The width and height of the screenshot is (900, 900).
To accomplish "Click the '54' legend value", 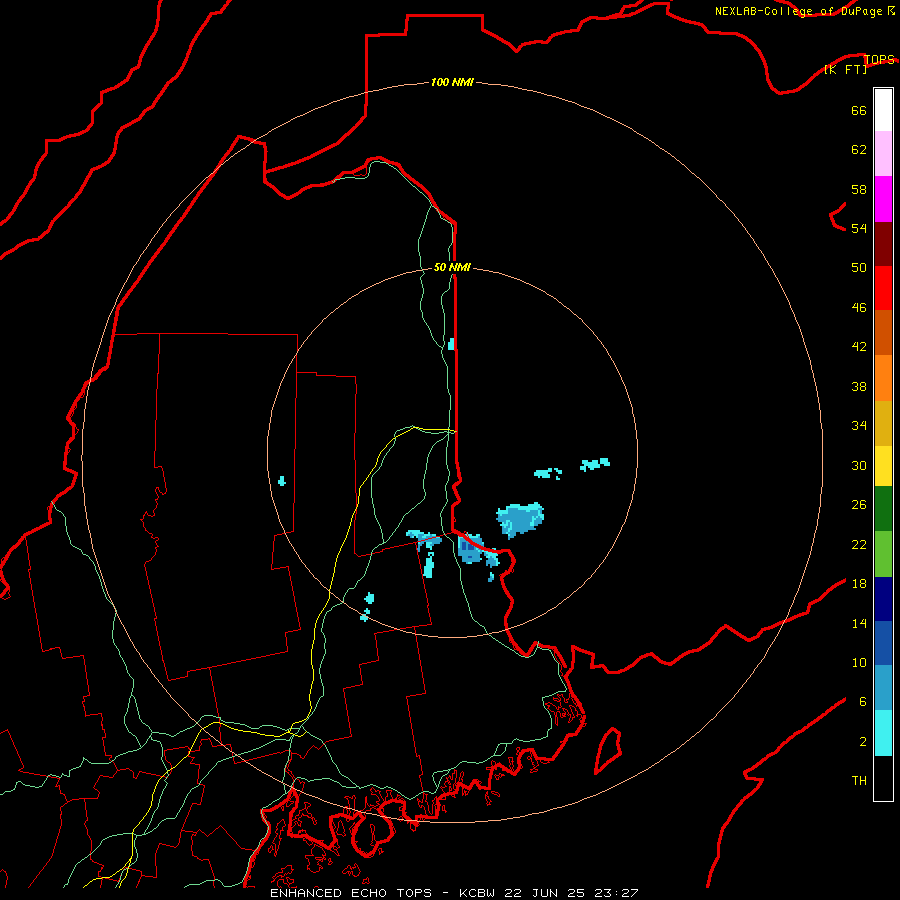I will tap(859, 228).
